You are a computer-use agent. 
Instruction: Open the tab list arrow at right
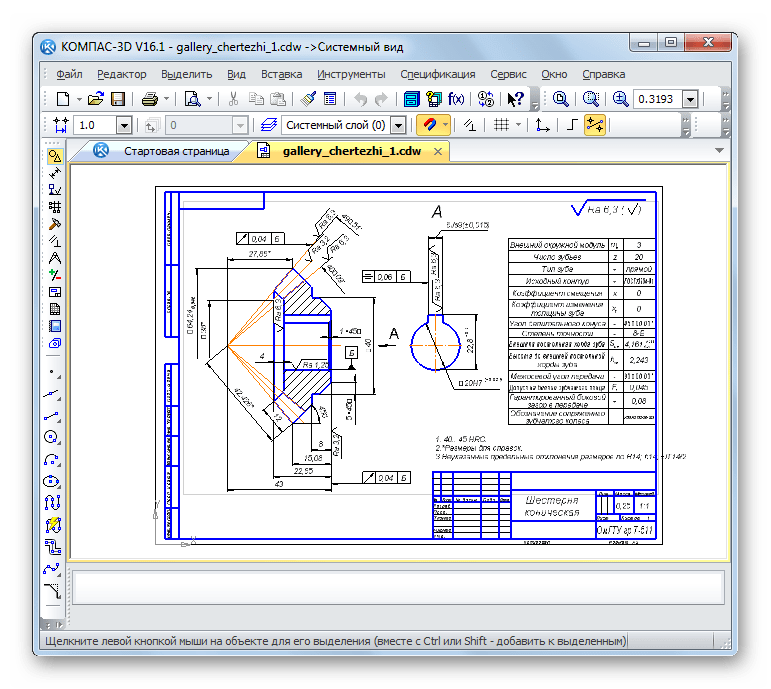point(719,150)
